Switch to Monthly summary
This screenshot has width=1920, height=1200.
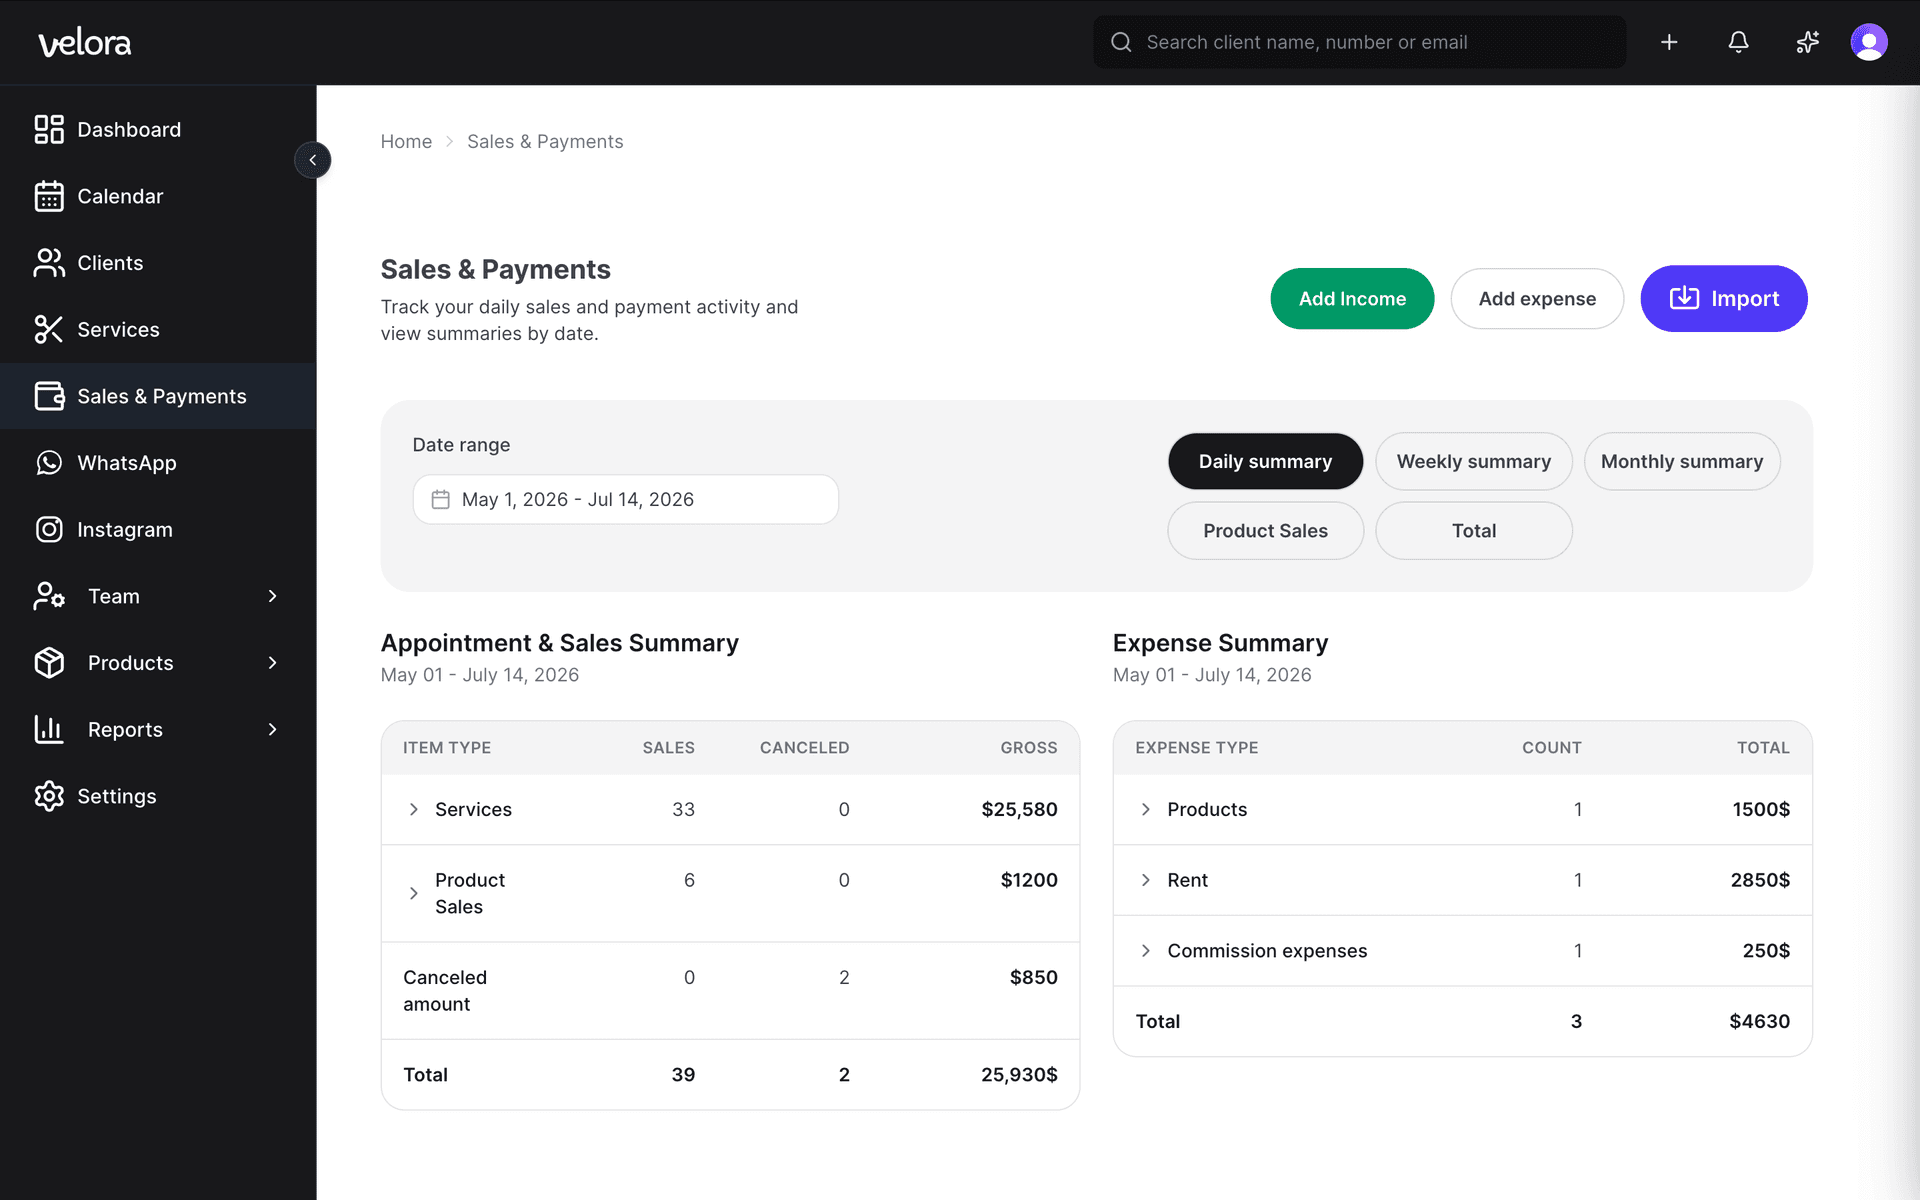(1682, 461)
